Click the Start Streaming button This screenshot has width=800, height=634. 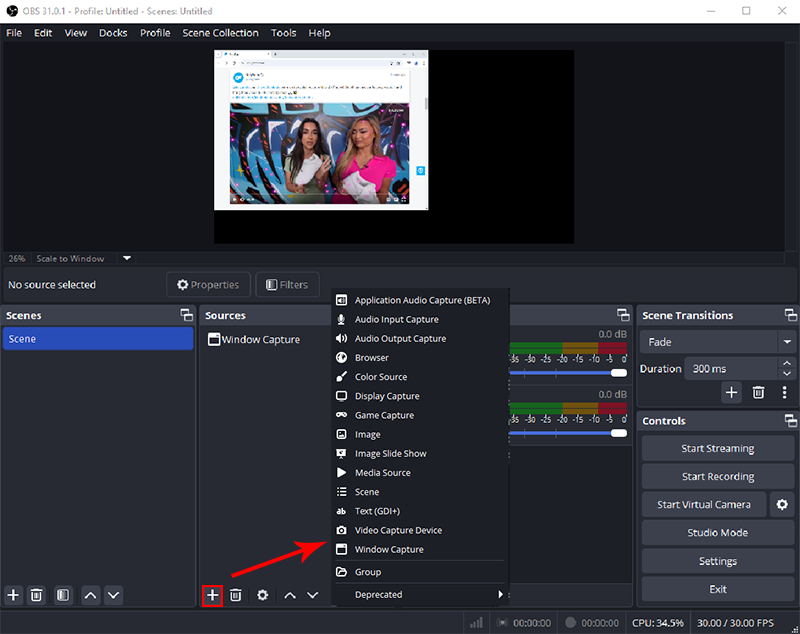coord(717,449)
